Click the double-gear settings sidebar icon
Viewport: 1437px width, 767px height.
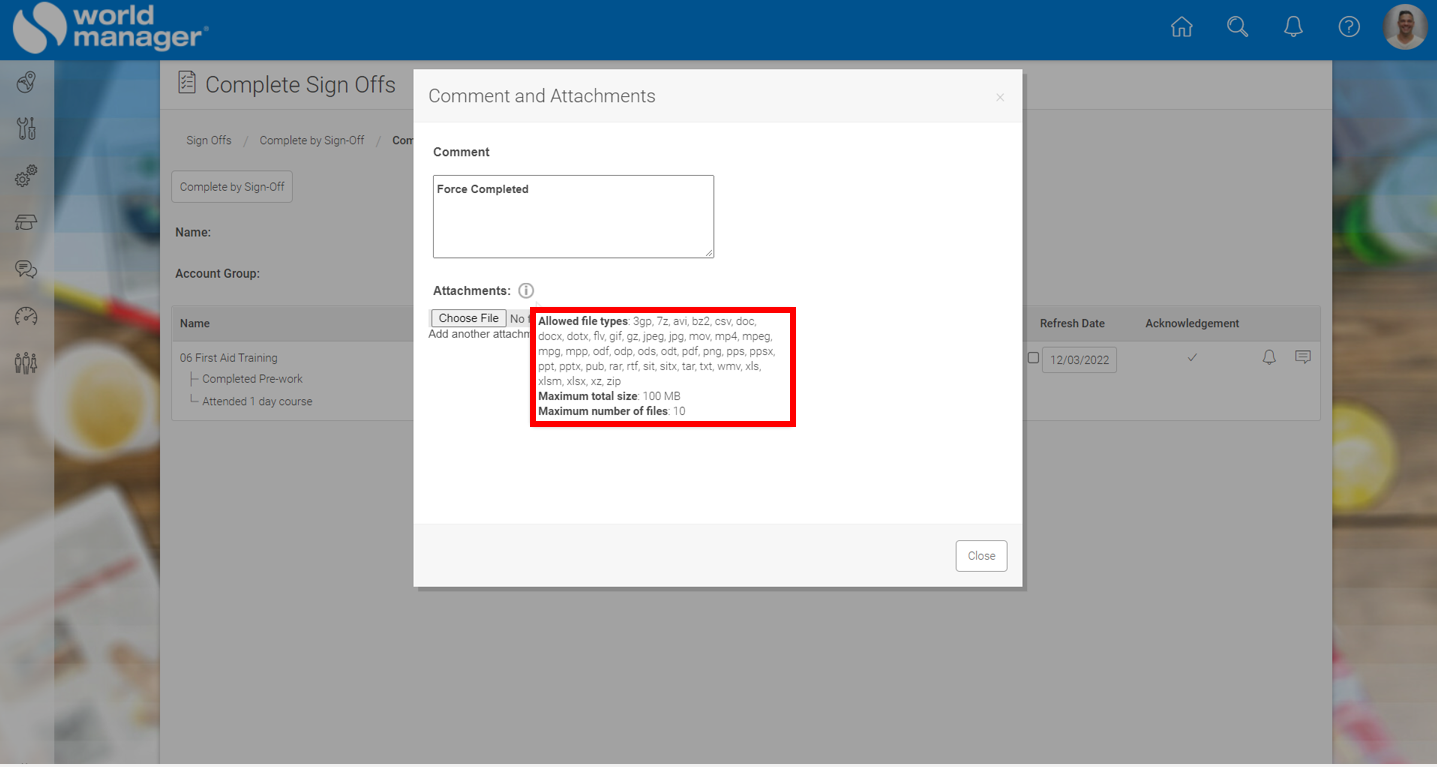tap(26, 176)
